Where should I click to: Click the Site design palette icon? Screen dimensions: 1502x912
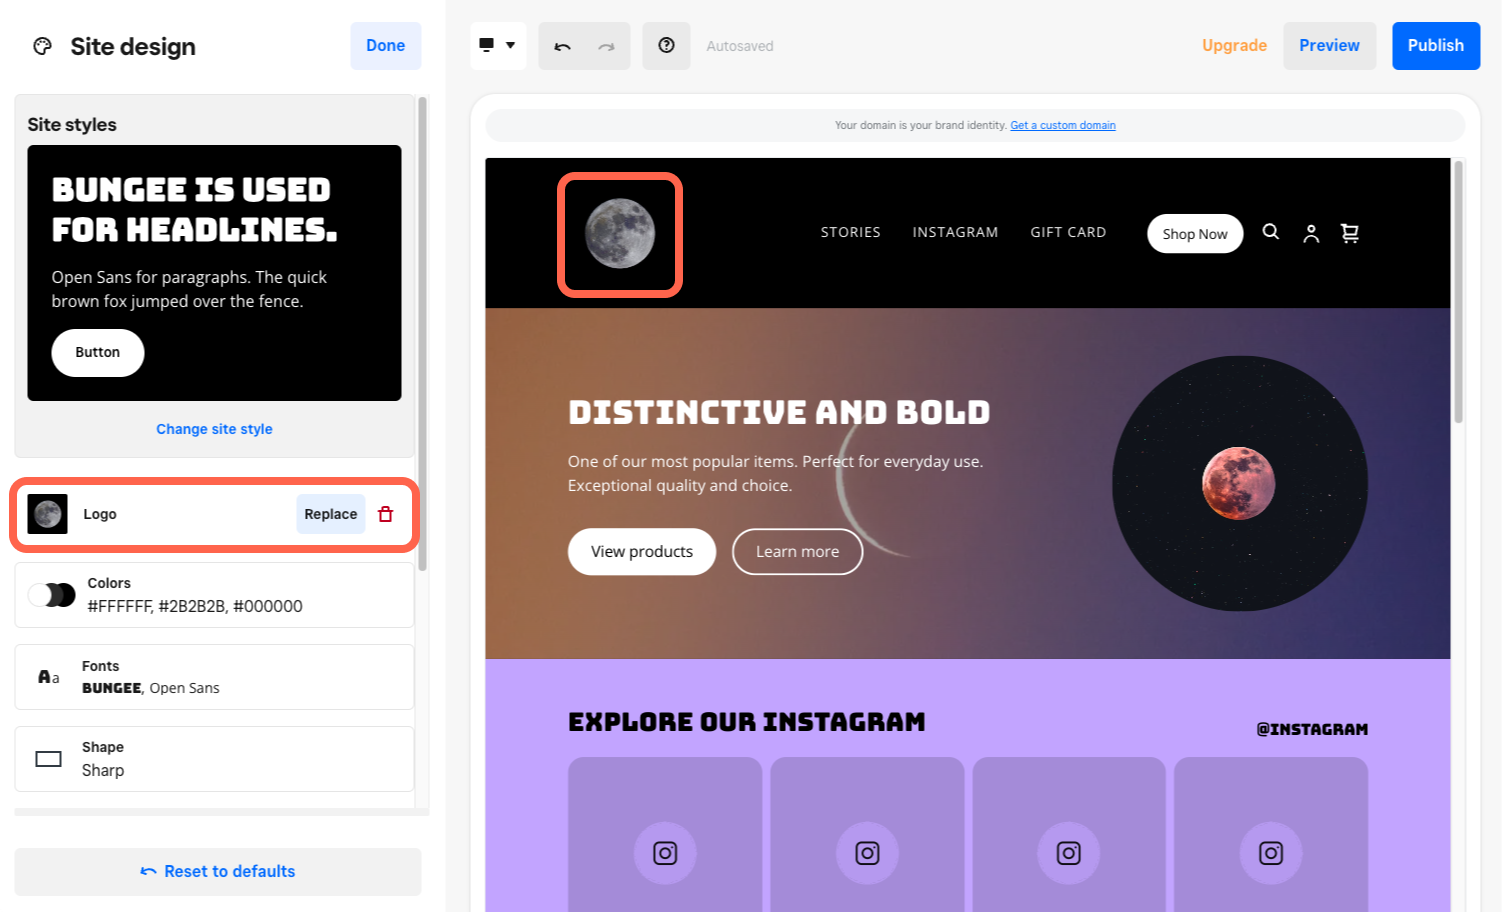42,46
